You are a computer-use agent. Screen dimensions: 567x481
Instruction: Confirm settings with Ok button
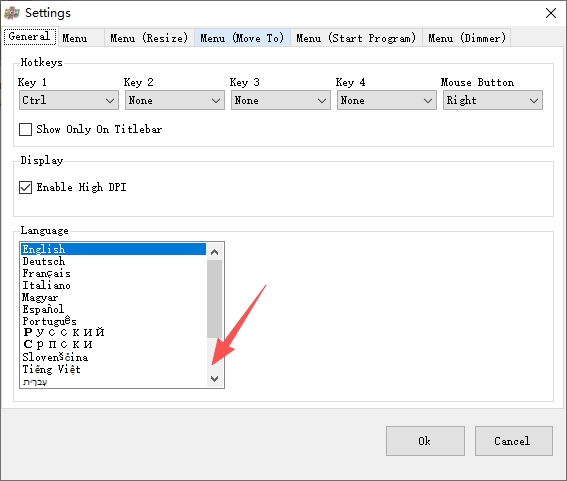[425, 441]
